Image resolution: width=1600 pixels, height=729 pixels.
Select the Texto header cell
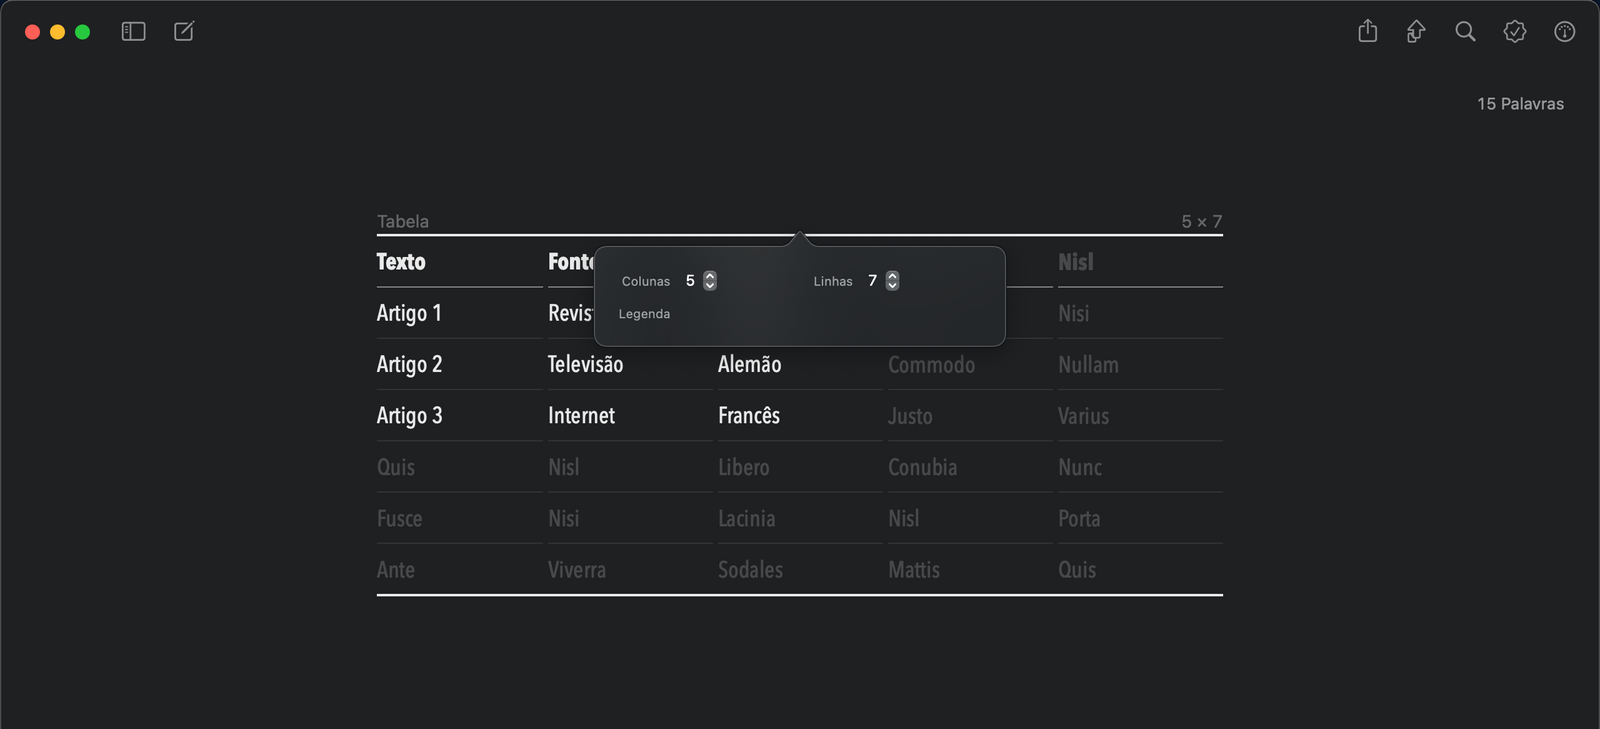click(x=401, y=262)
